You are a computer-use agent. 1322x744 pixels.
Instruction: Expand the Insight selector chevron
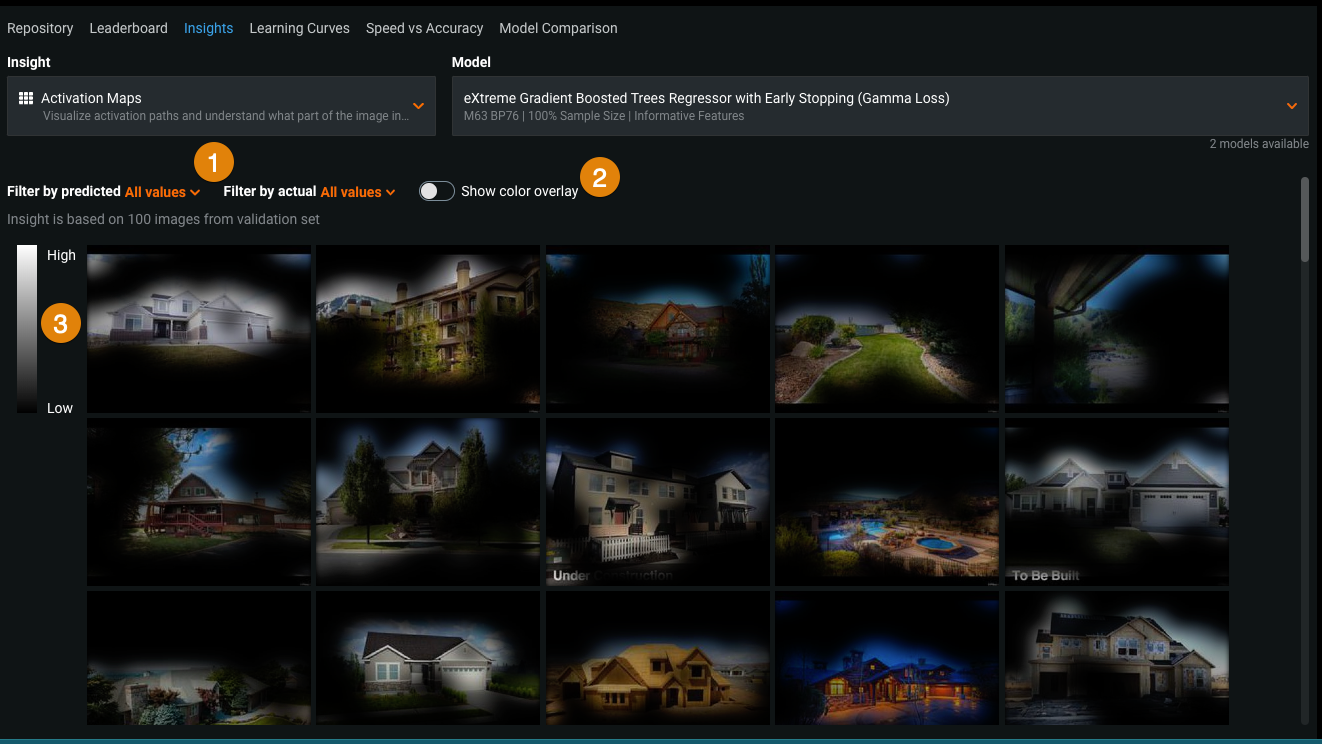[418, 106]
